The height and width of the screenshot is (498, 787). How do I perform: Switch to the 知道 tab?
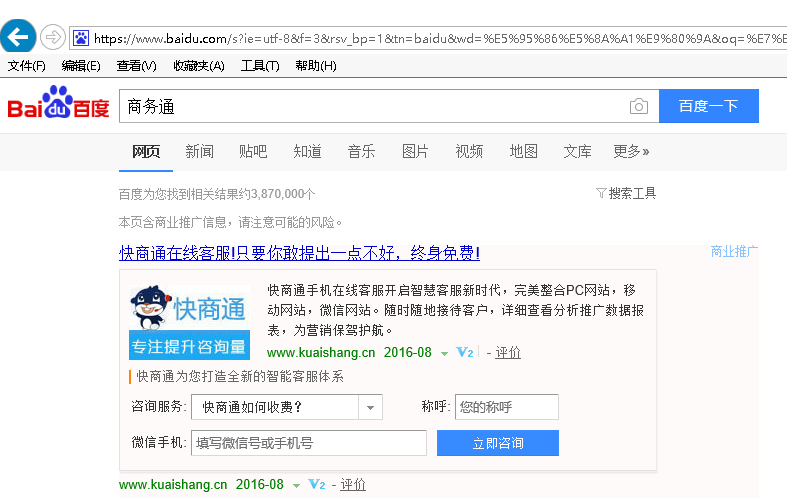[307, 151]
